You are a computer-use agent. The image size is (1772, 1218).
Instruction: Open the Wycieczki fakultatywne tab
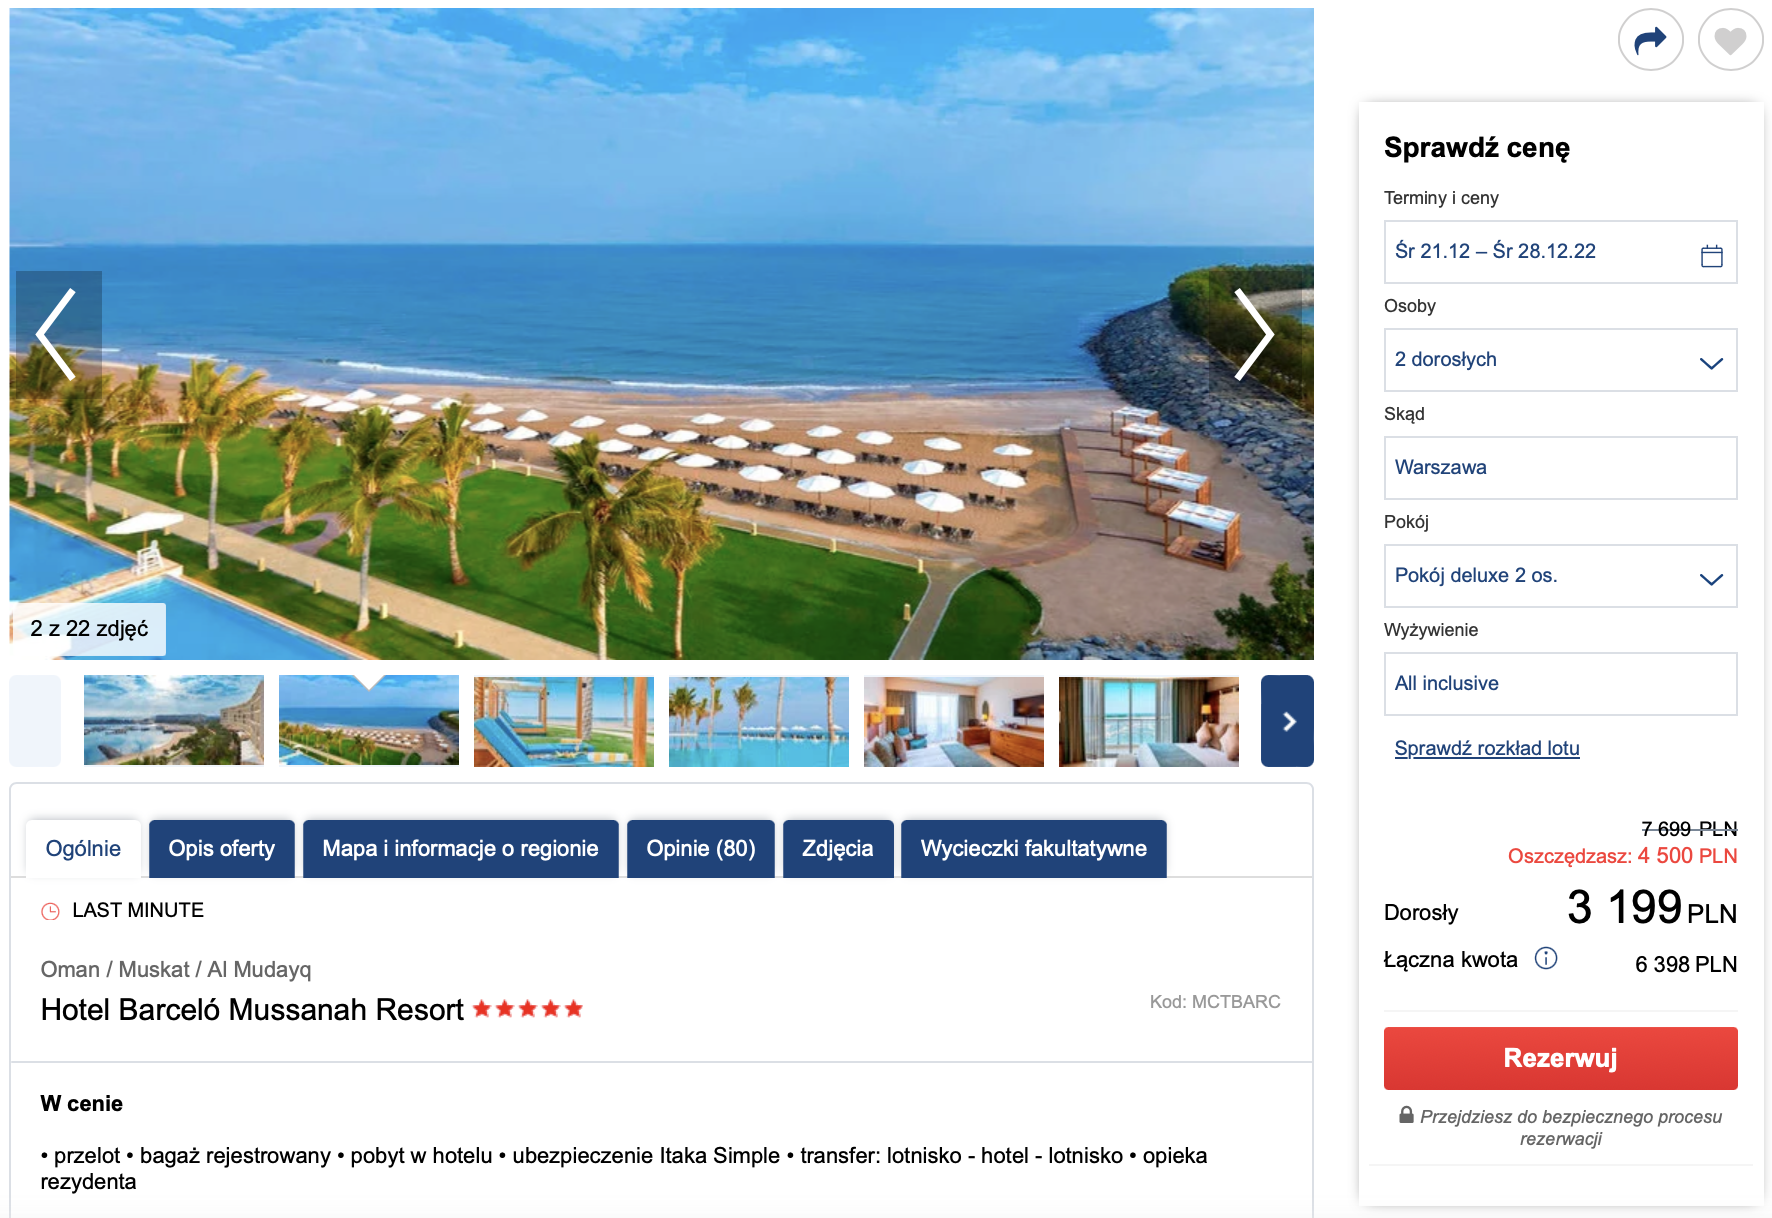(x=1034, y=849)
